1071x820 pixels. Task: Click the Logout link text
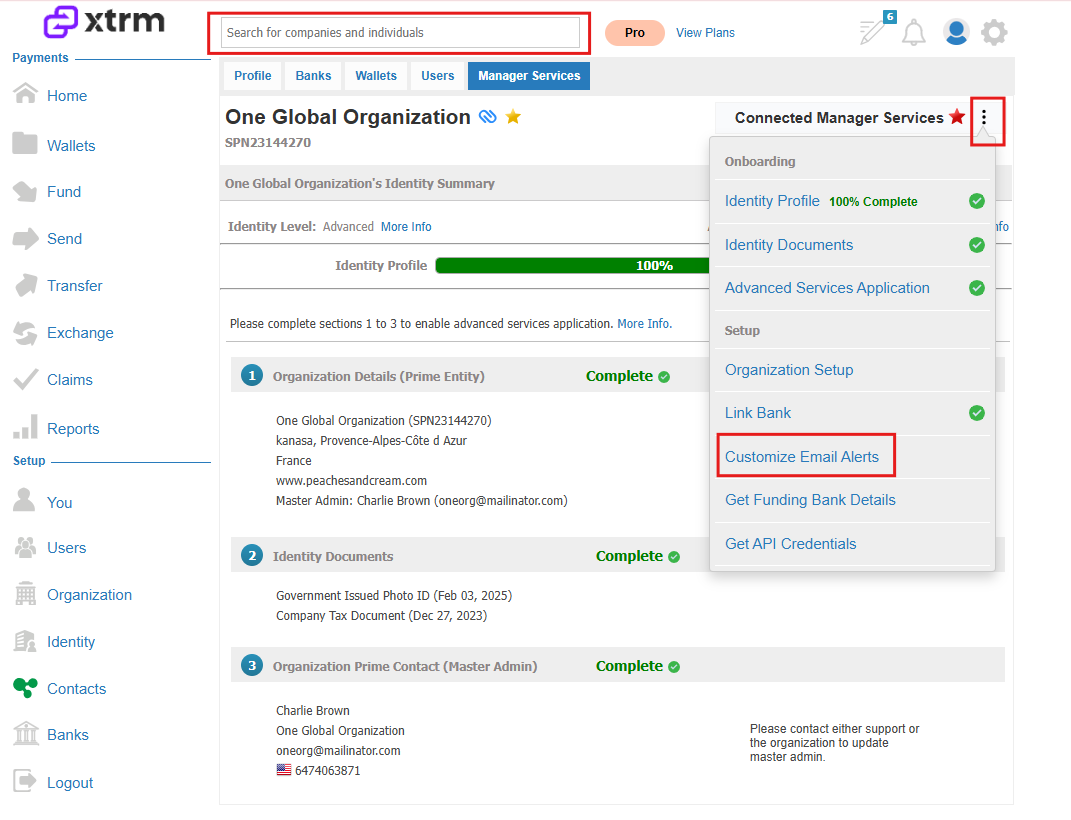(70, 782)
